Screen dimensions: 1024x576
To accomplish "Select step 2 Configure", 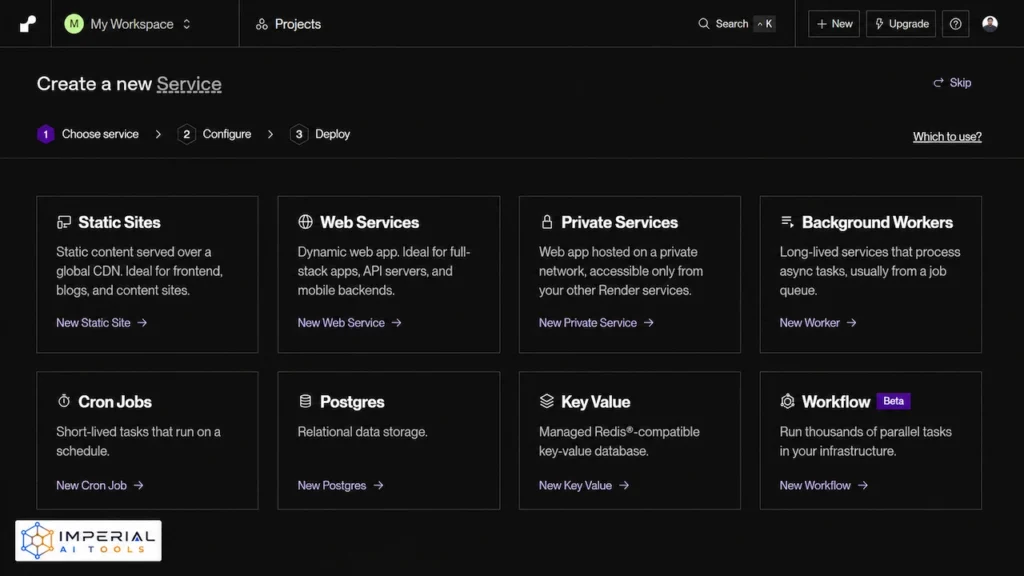I will tap(214, 134).
